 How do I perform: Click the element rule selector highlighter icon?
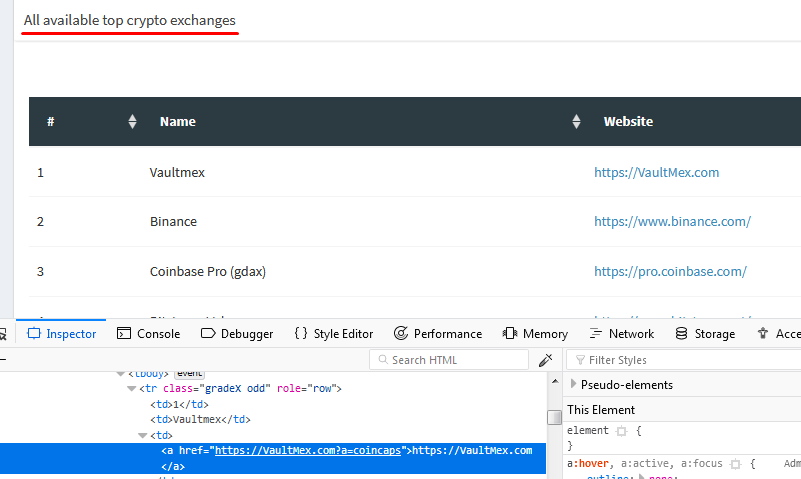pyautogui.click(x=622, y=431)
